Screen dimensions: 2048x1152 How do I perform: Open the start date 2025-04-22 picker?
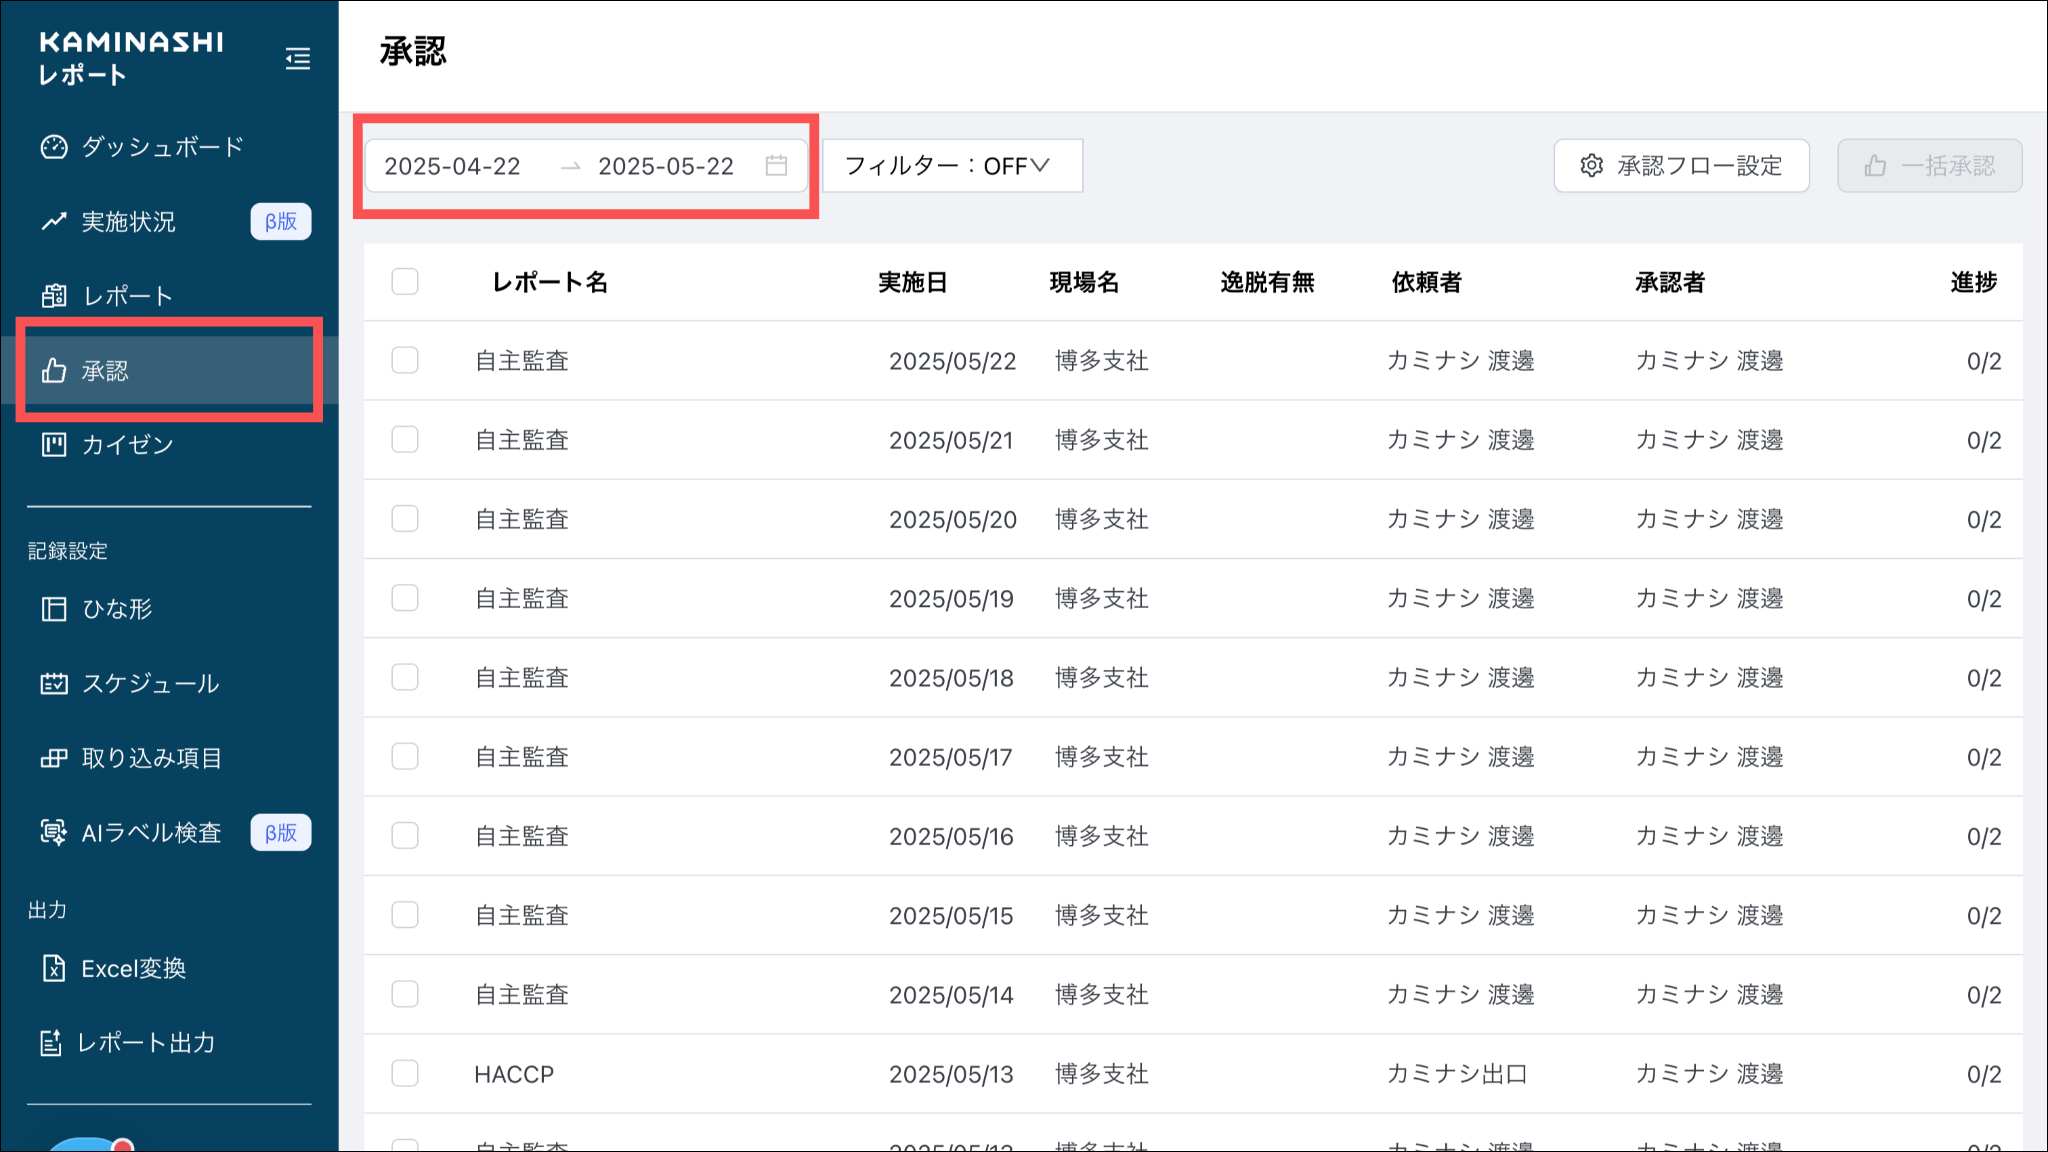coord(453,166)
